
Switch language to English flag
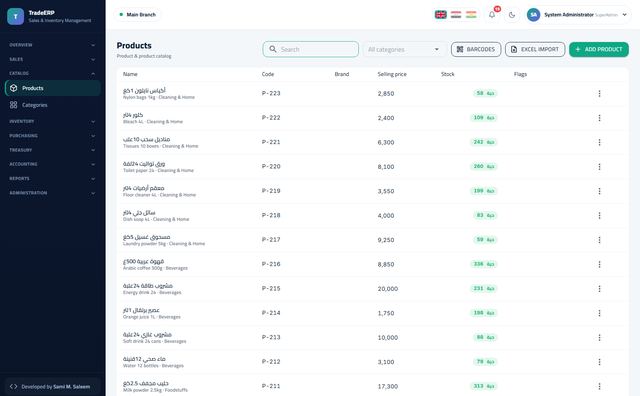(x=440, y=15)
